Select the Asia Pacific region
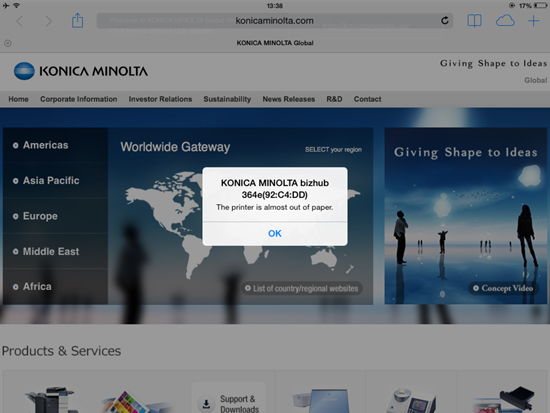550x413 pixels. (55, 181)
